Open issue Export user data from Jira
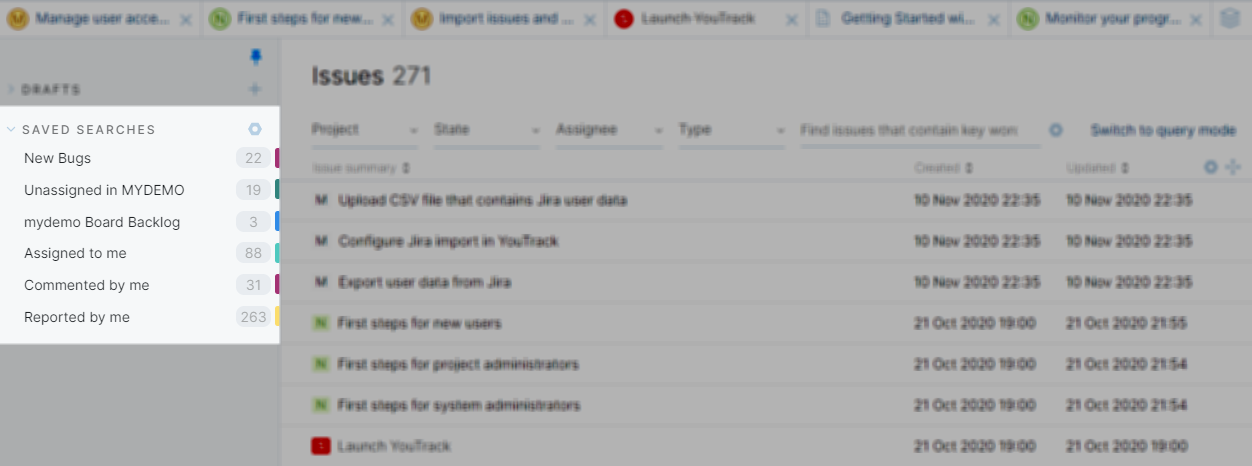 coord(424,282)
